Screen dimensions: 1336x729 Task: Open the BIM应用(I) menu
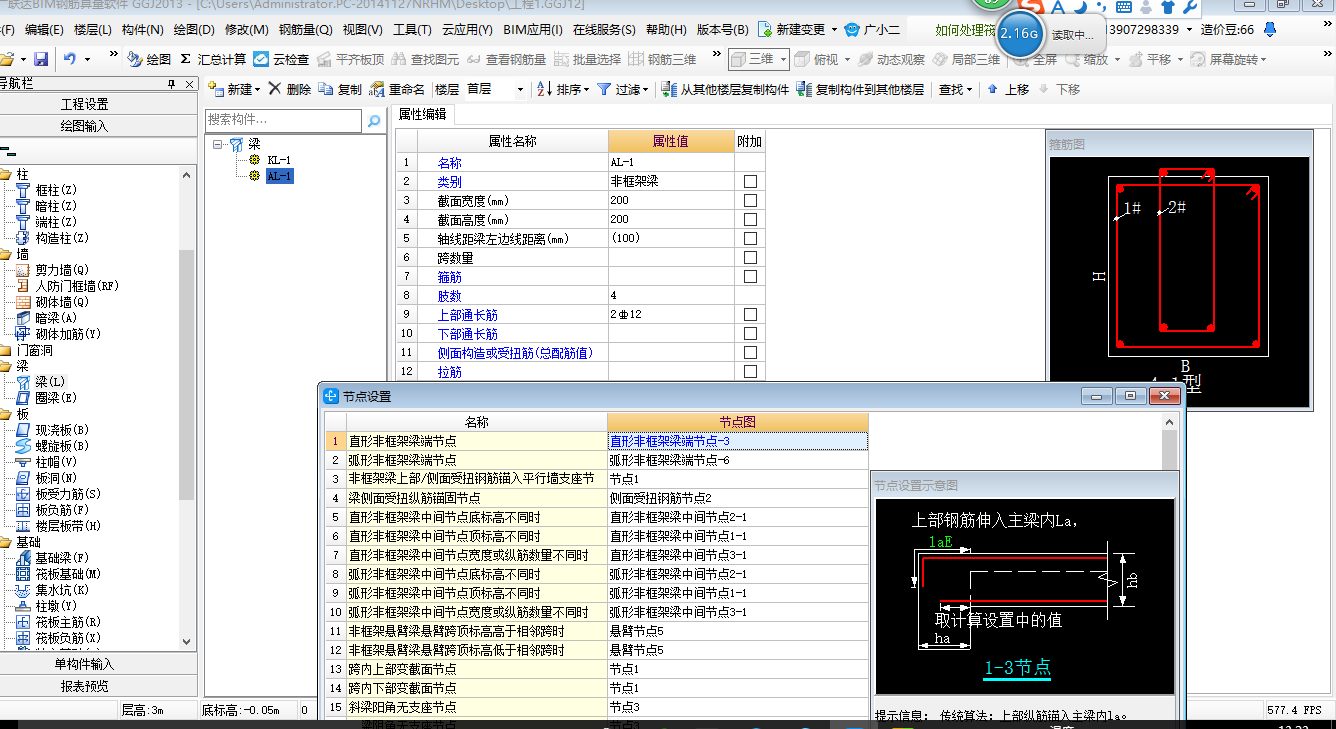coord(532,30)
